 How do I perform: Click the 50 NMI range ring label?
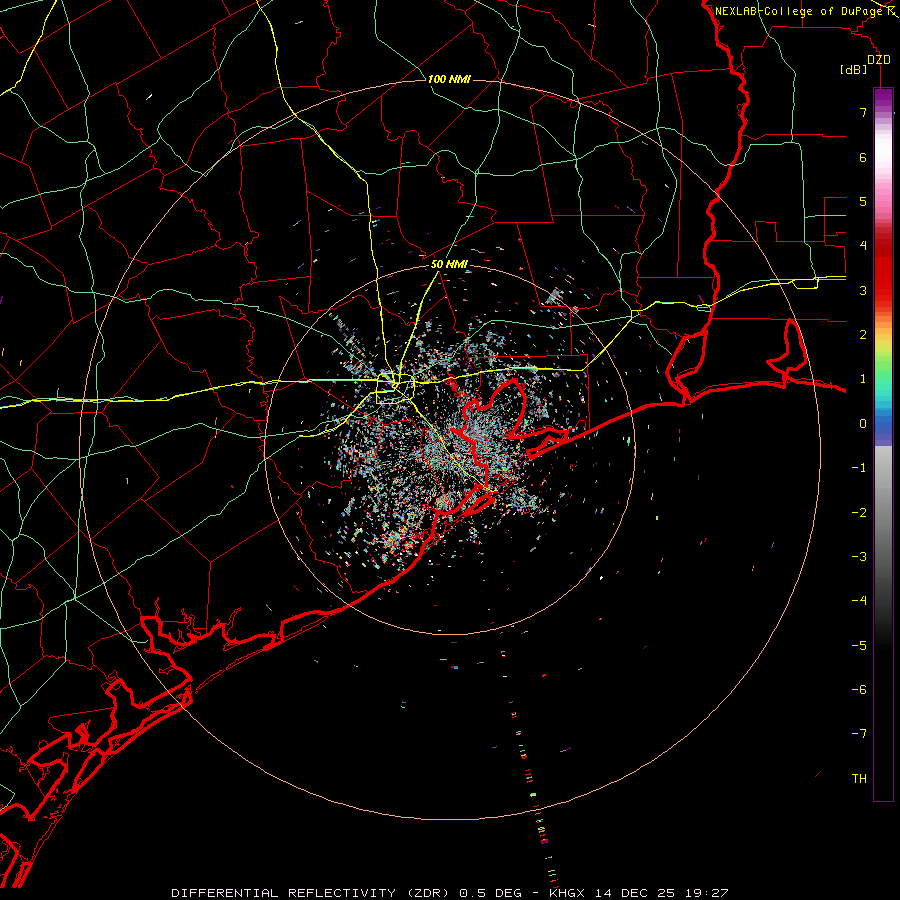(449, 265)
